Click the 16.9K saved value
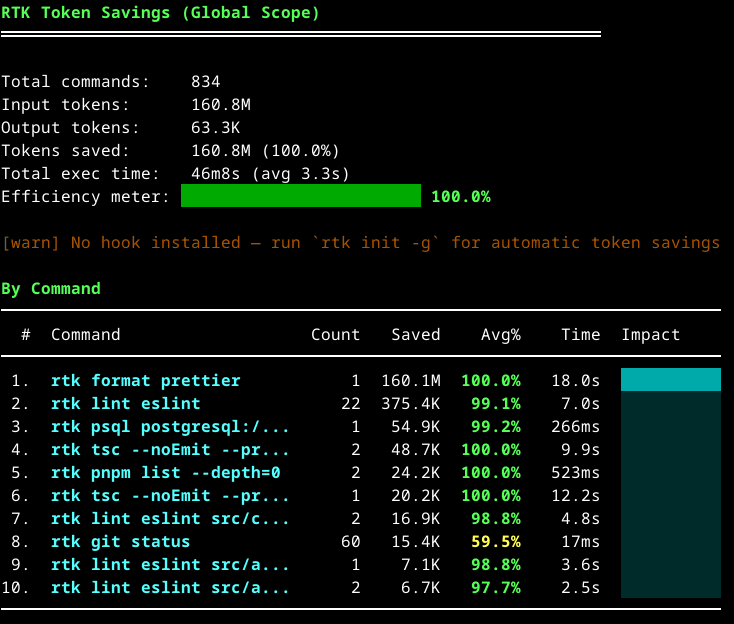 tap(416, 518)
